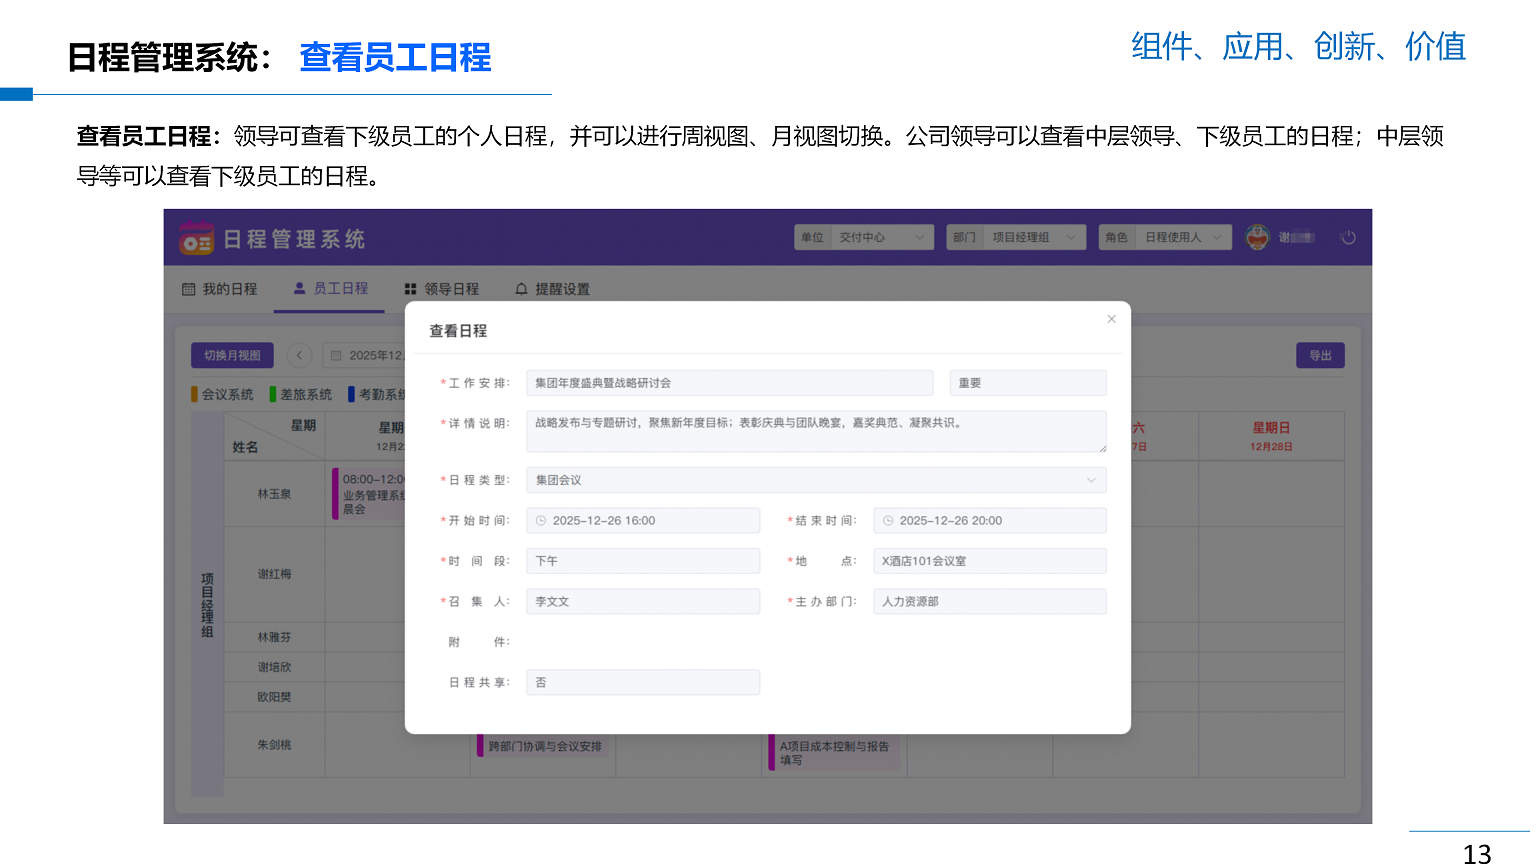Click the 工作安排 title input field
The image size is (1536, 864).
[729, 383]
